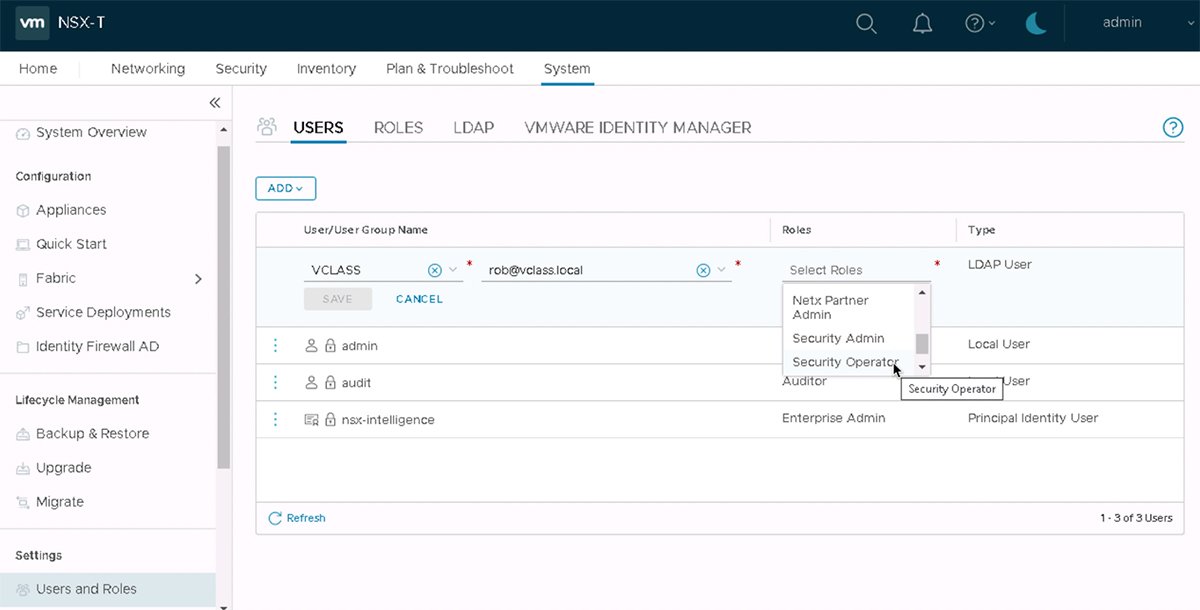Viewport: 1200px width, 610px height.
Task: Open the Networking top menu tab
Action: coord(148,69)
